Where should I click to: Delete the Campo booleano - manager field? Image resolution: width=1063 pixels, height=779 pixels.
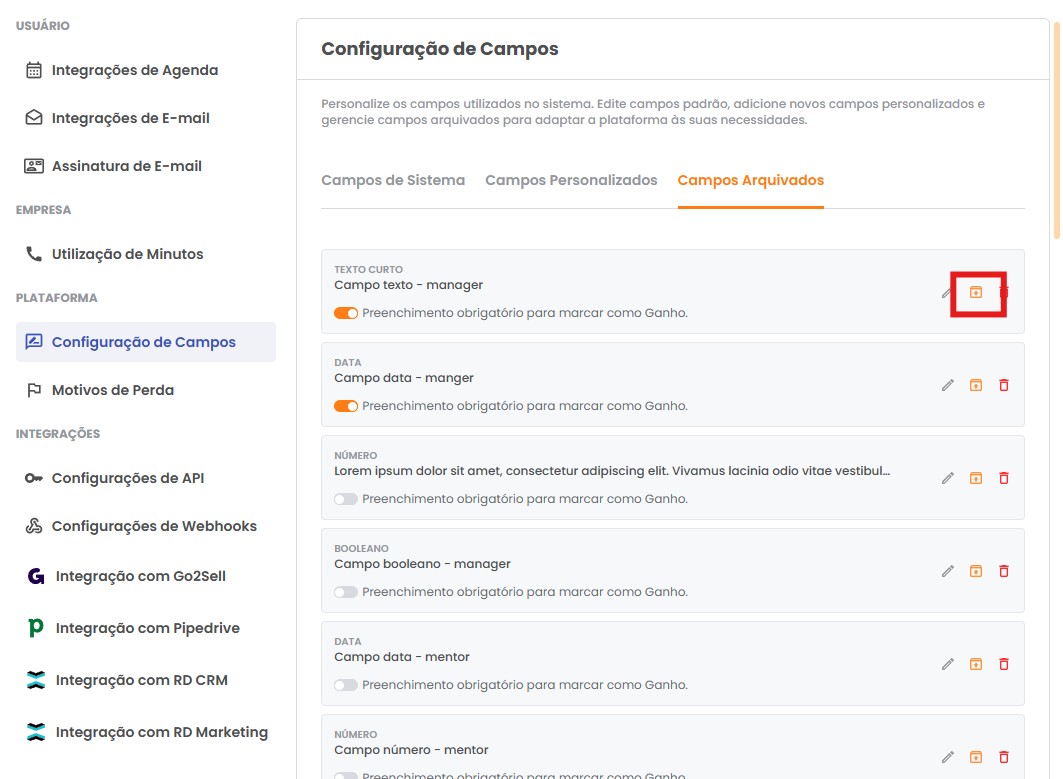pyautogui.click(x=1004, y=571)
